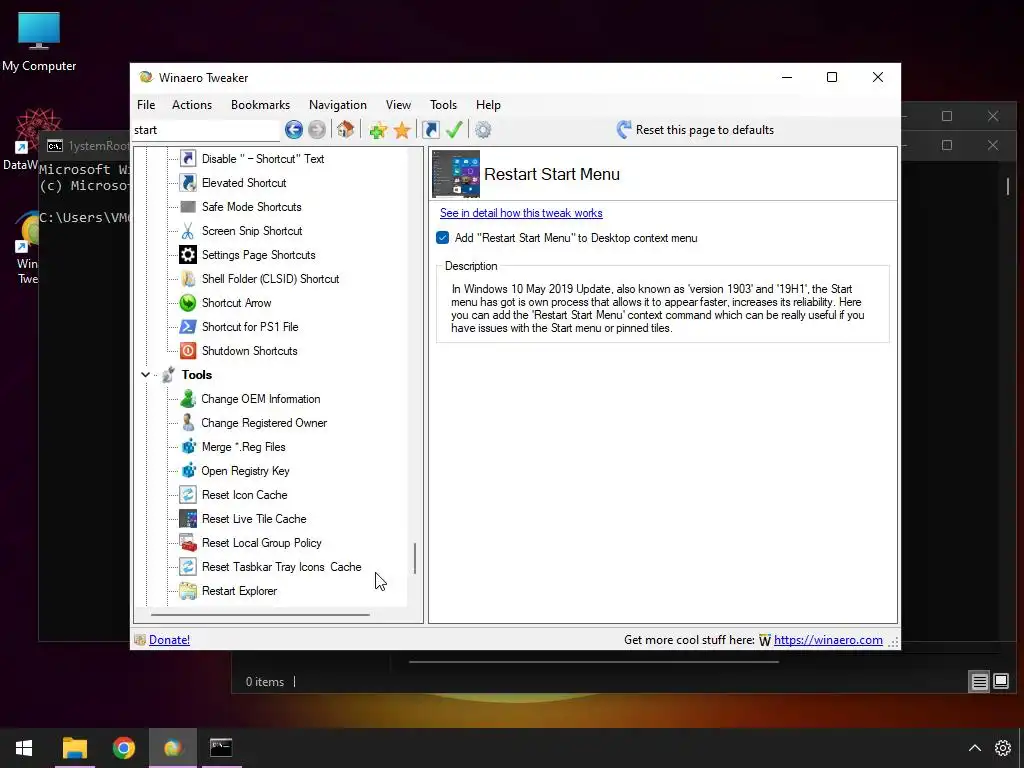Click the Screen Snip scissors icon
The width and height of the screenshot is (1024, 768).
click(x=188, y=231)
